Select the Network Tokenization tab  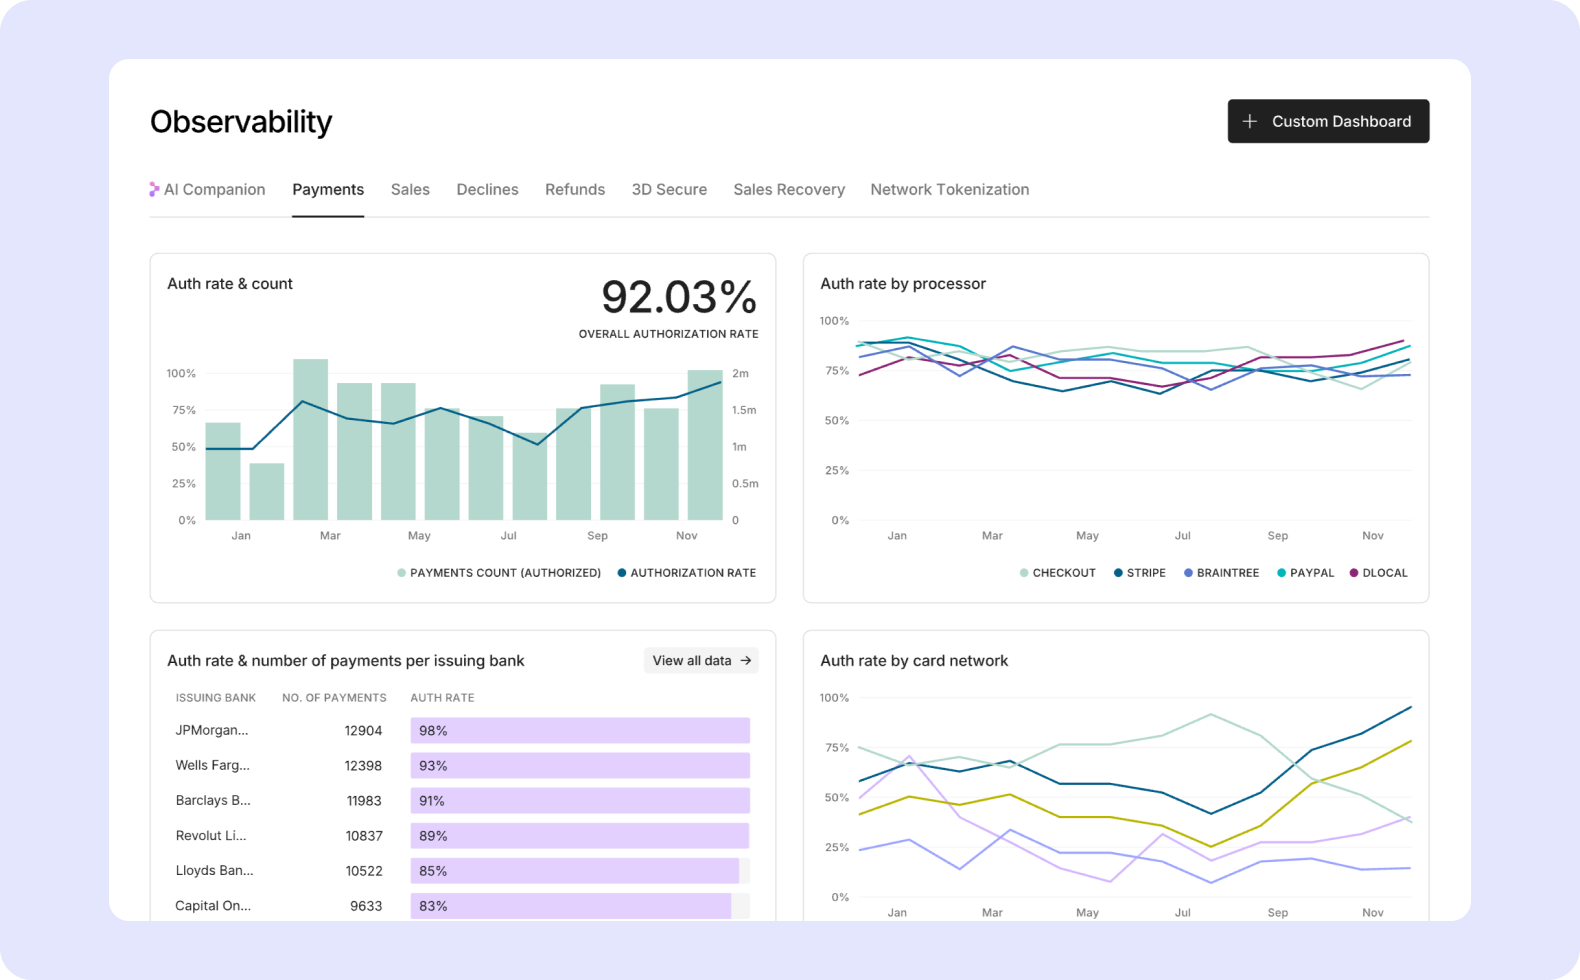(949, 190)
